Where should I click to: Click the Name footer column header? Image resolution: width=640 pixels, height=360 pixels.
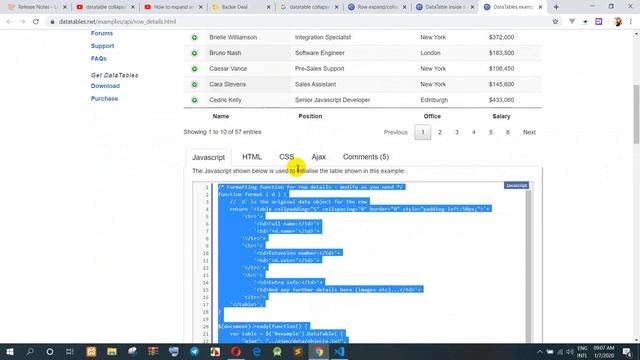(x=221, y=116)
